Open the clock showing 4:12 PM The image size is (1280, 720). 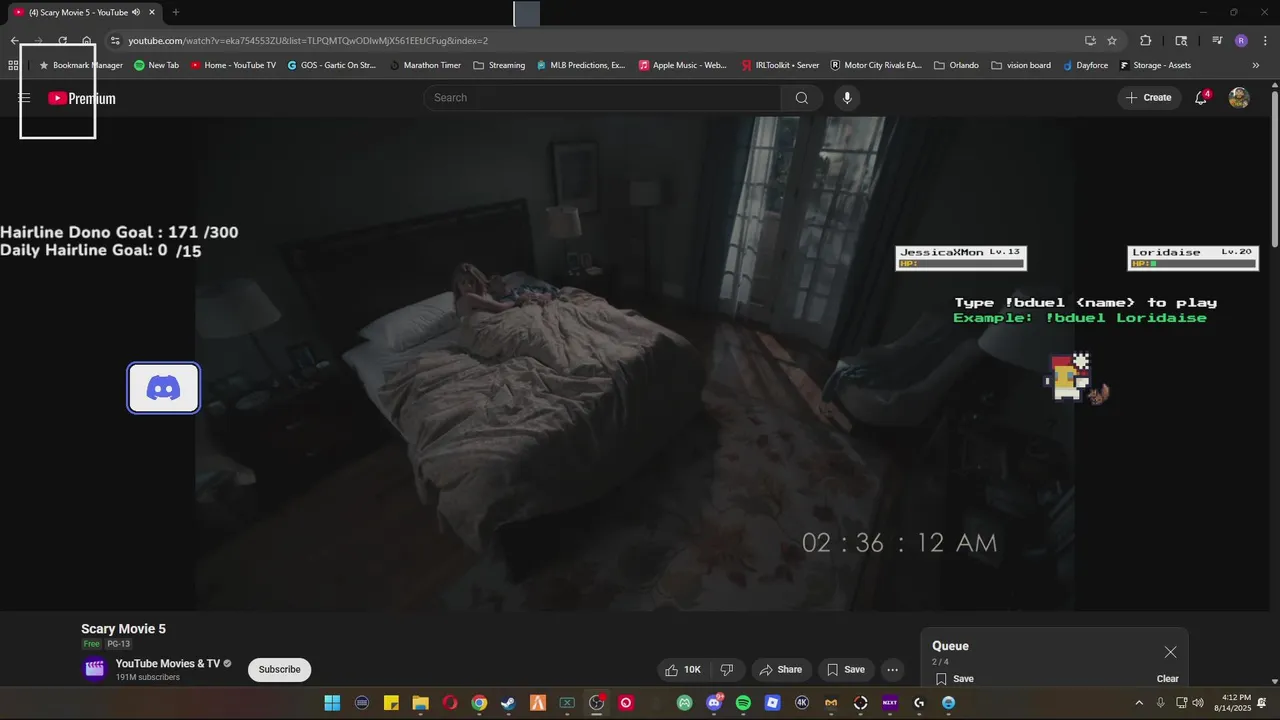(1232, 703)
